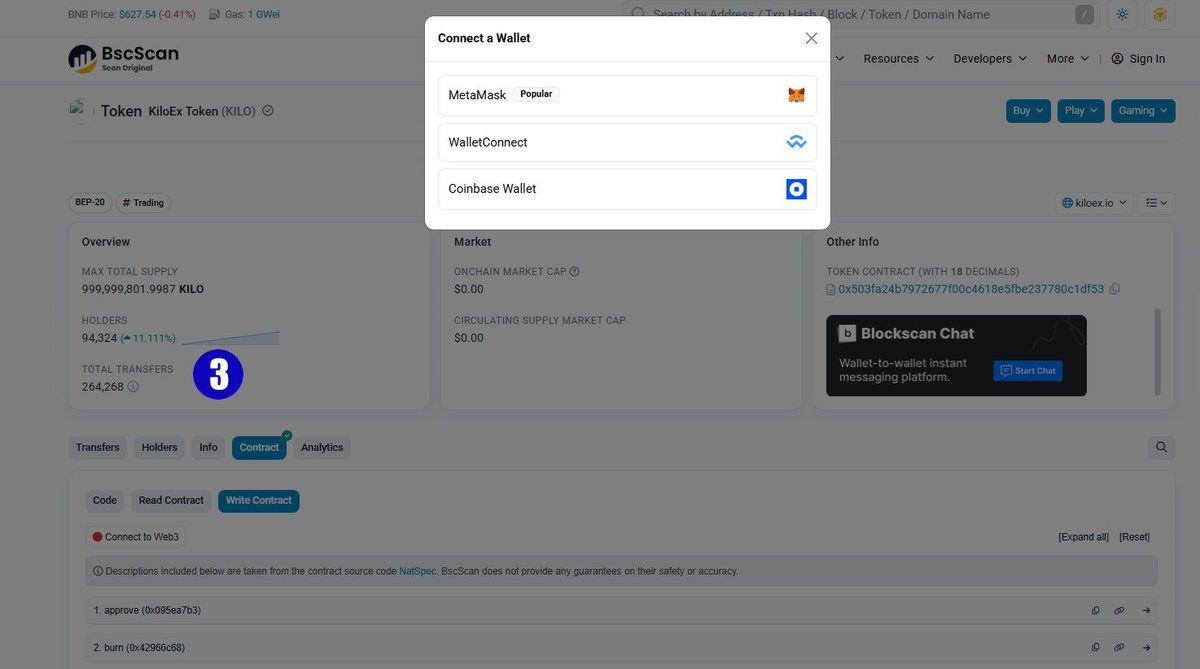Click Expand all link
The image size is (1200, 669).
[x=1084, y=537]
